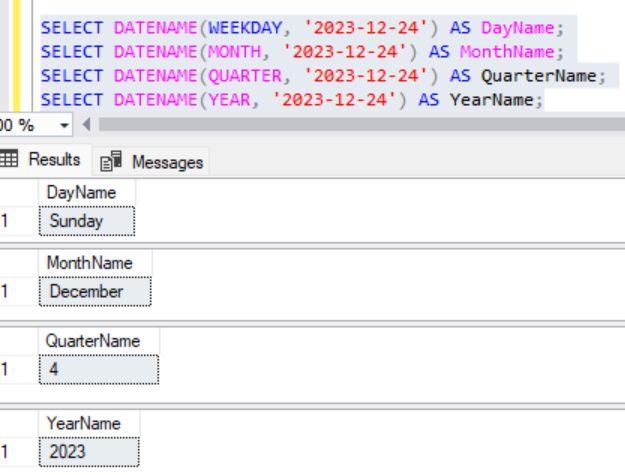
Task: Select row 1 of the YearName grid
Action: click(6, 452)
